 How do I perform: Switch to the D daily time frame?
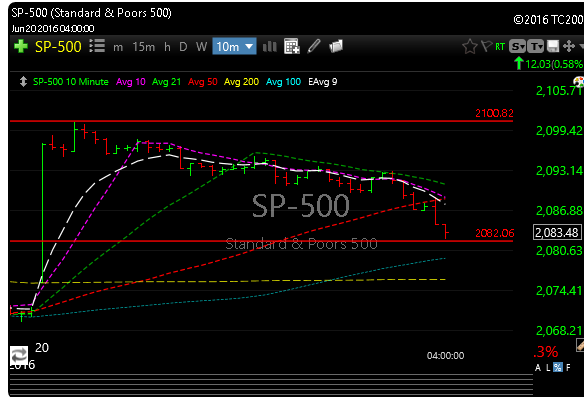tap(183, 47)
